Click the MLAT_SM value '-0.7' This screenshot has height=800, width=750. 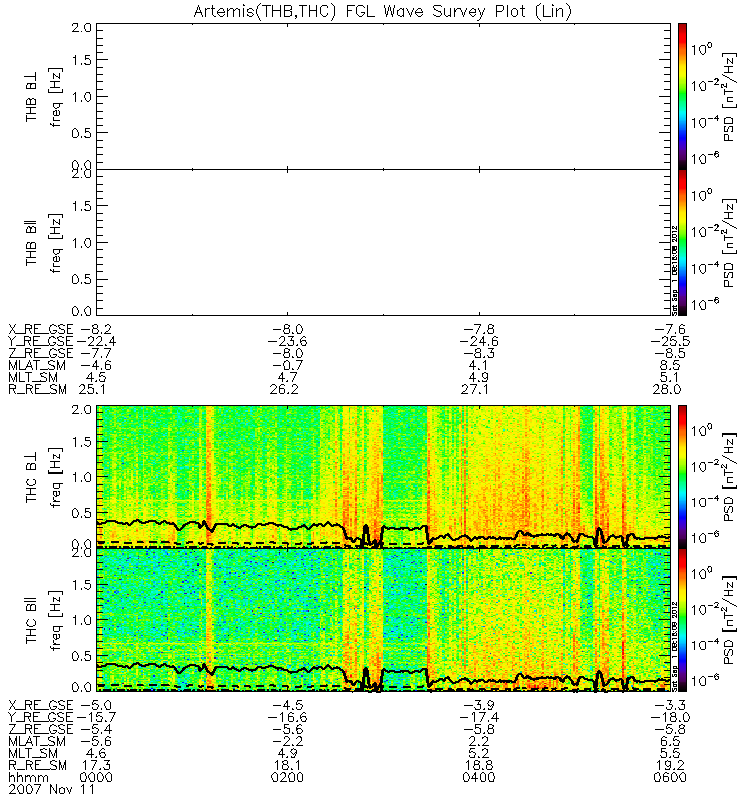(x=287, y=365)
